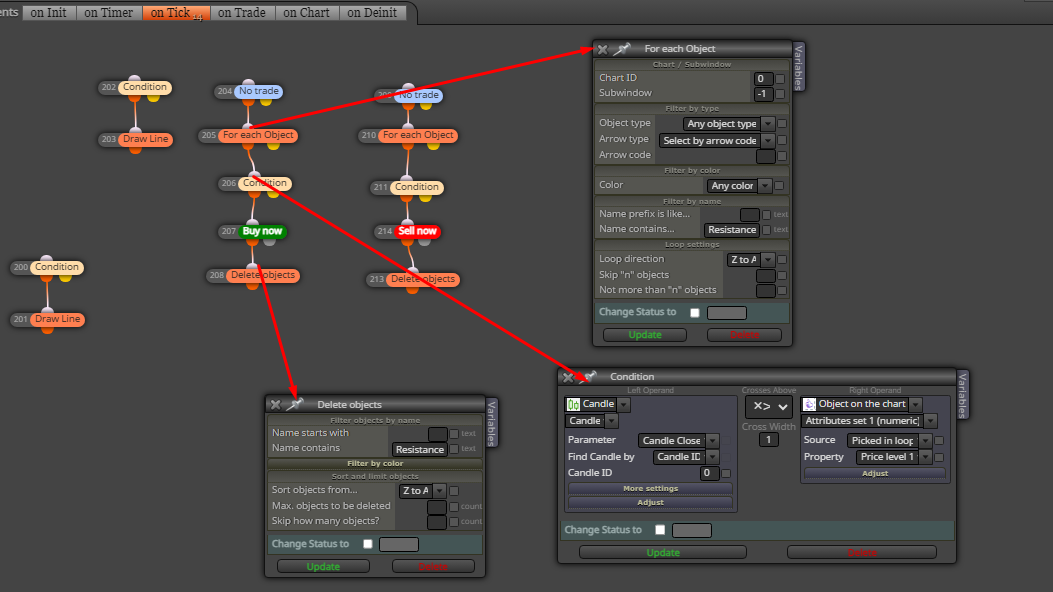The height and width of the screenshot is (592, 1053).
Task: Click Adjust under Right Operand
Action: click(x=874, y=473)
